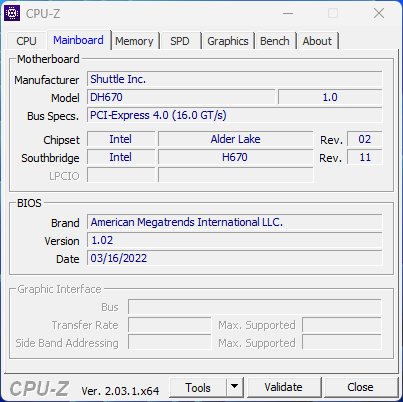Viewport: 403px width, 402px height.
Task: Click the version text Ver. 2.03.1.x64
Action: (120, 391)
